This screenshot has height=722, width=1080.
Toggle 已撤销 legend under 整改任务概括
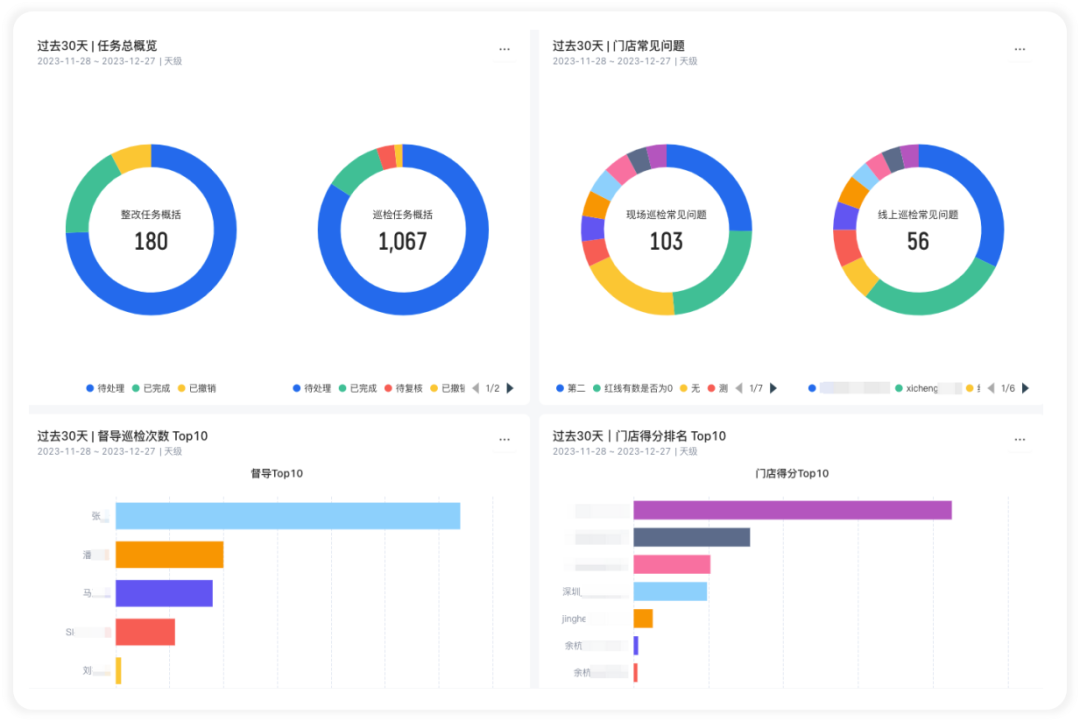click(197, 389)
